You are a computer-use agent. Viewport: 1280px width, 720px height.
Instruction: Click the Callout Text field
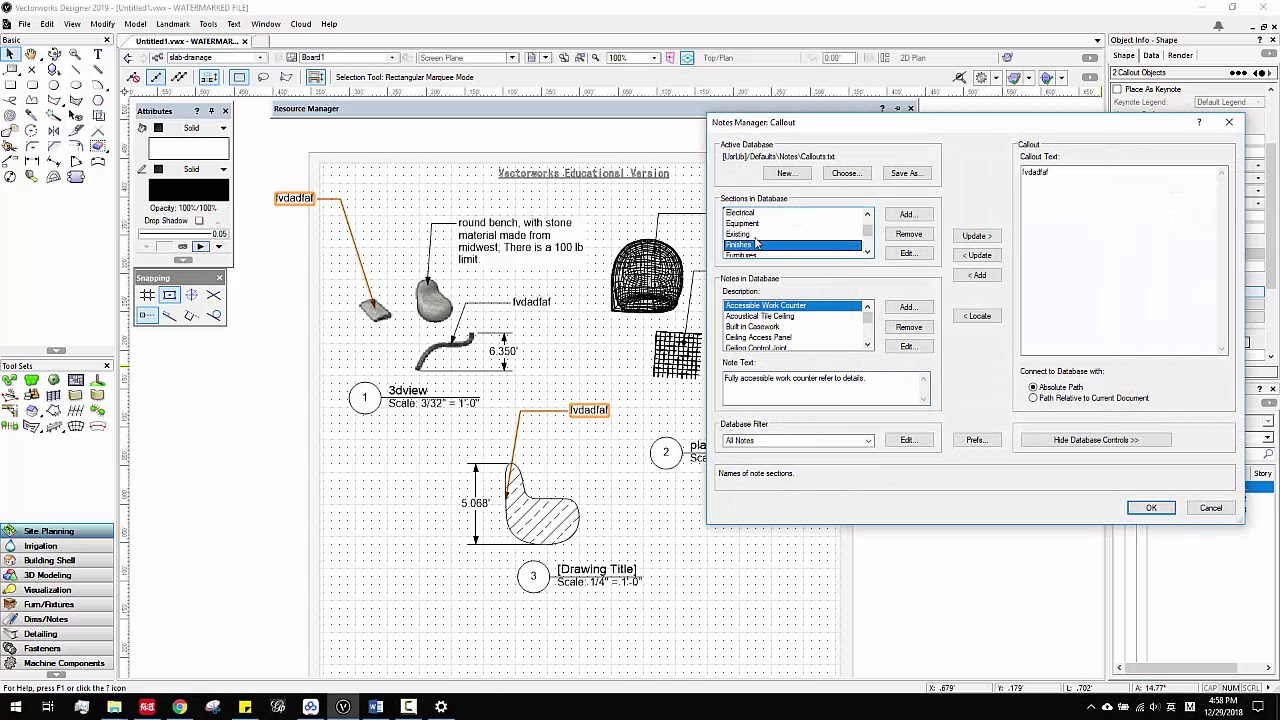(1124, 260)
